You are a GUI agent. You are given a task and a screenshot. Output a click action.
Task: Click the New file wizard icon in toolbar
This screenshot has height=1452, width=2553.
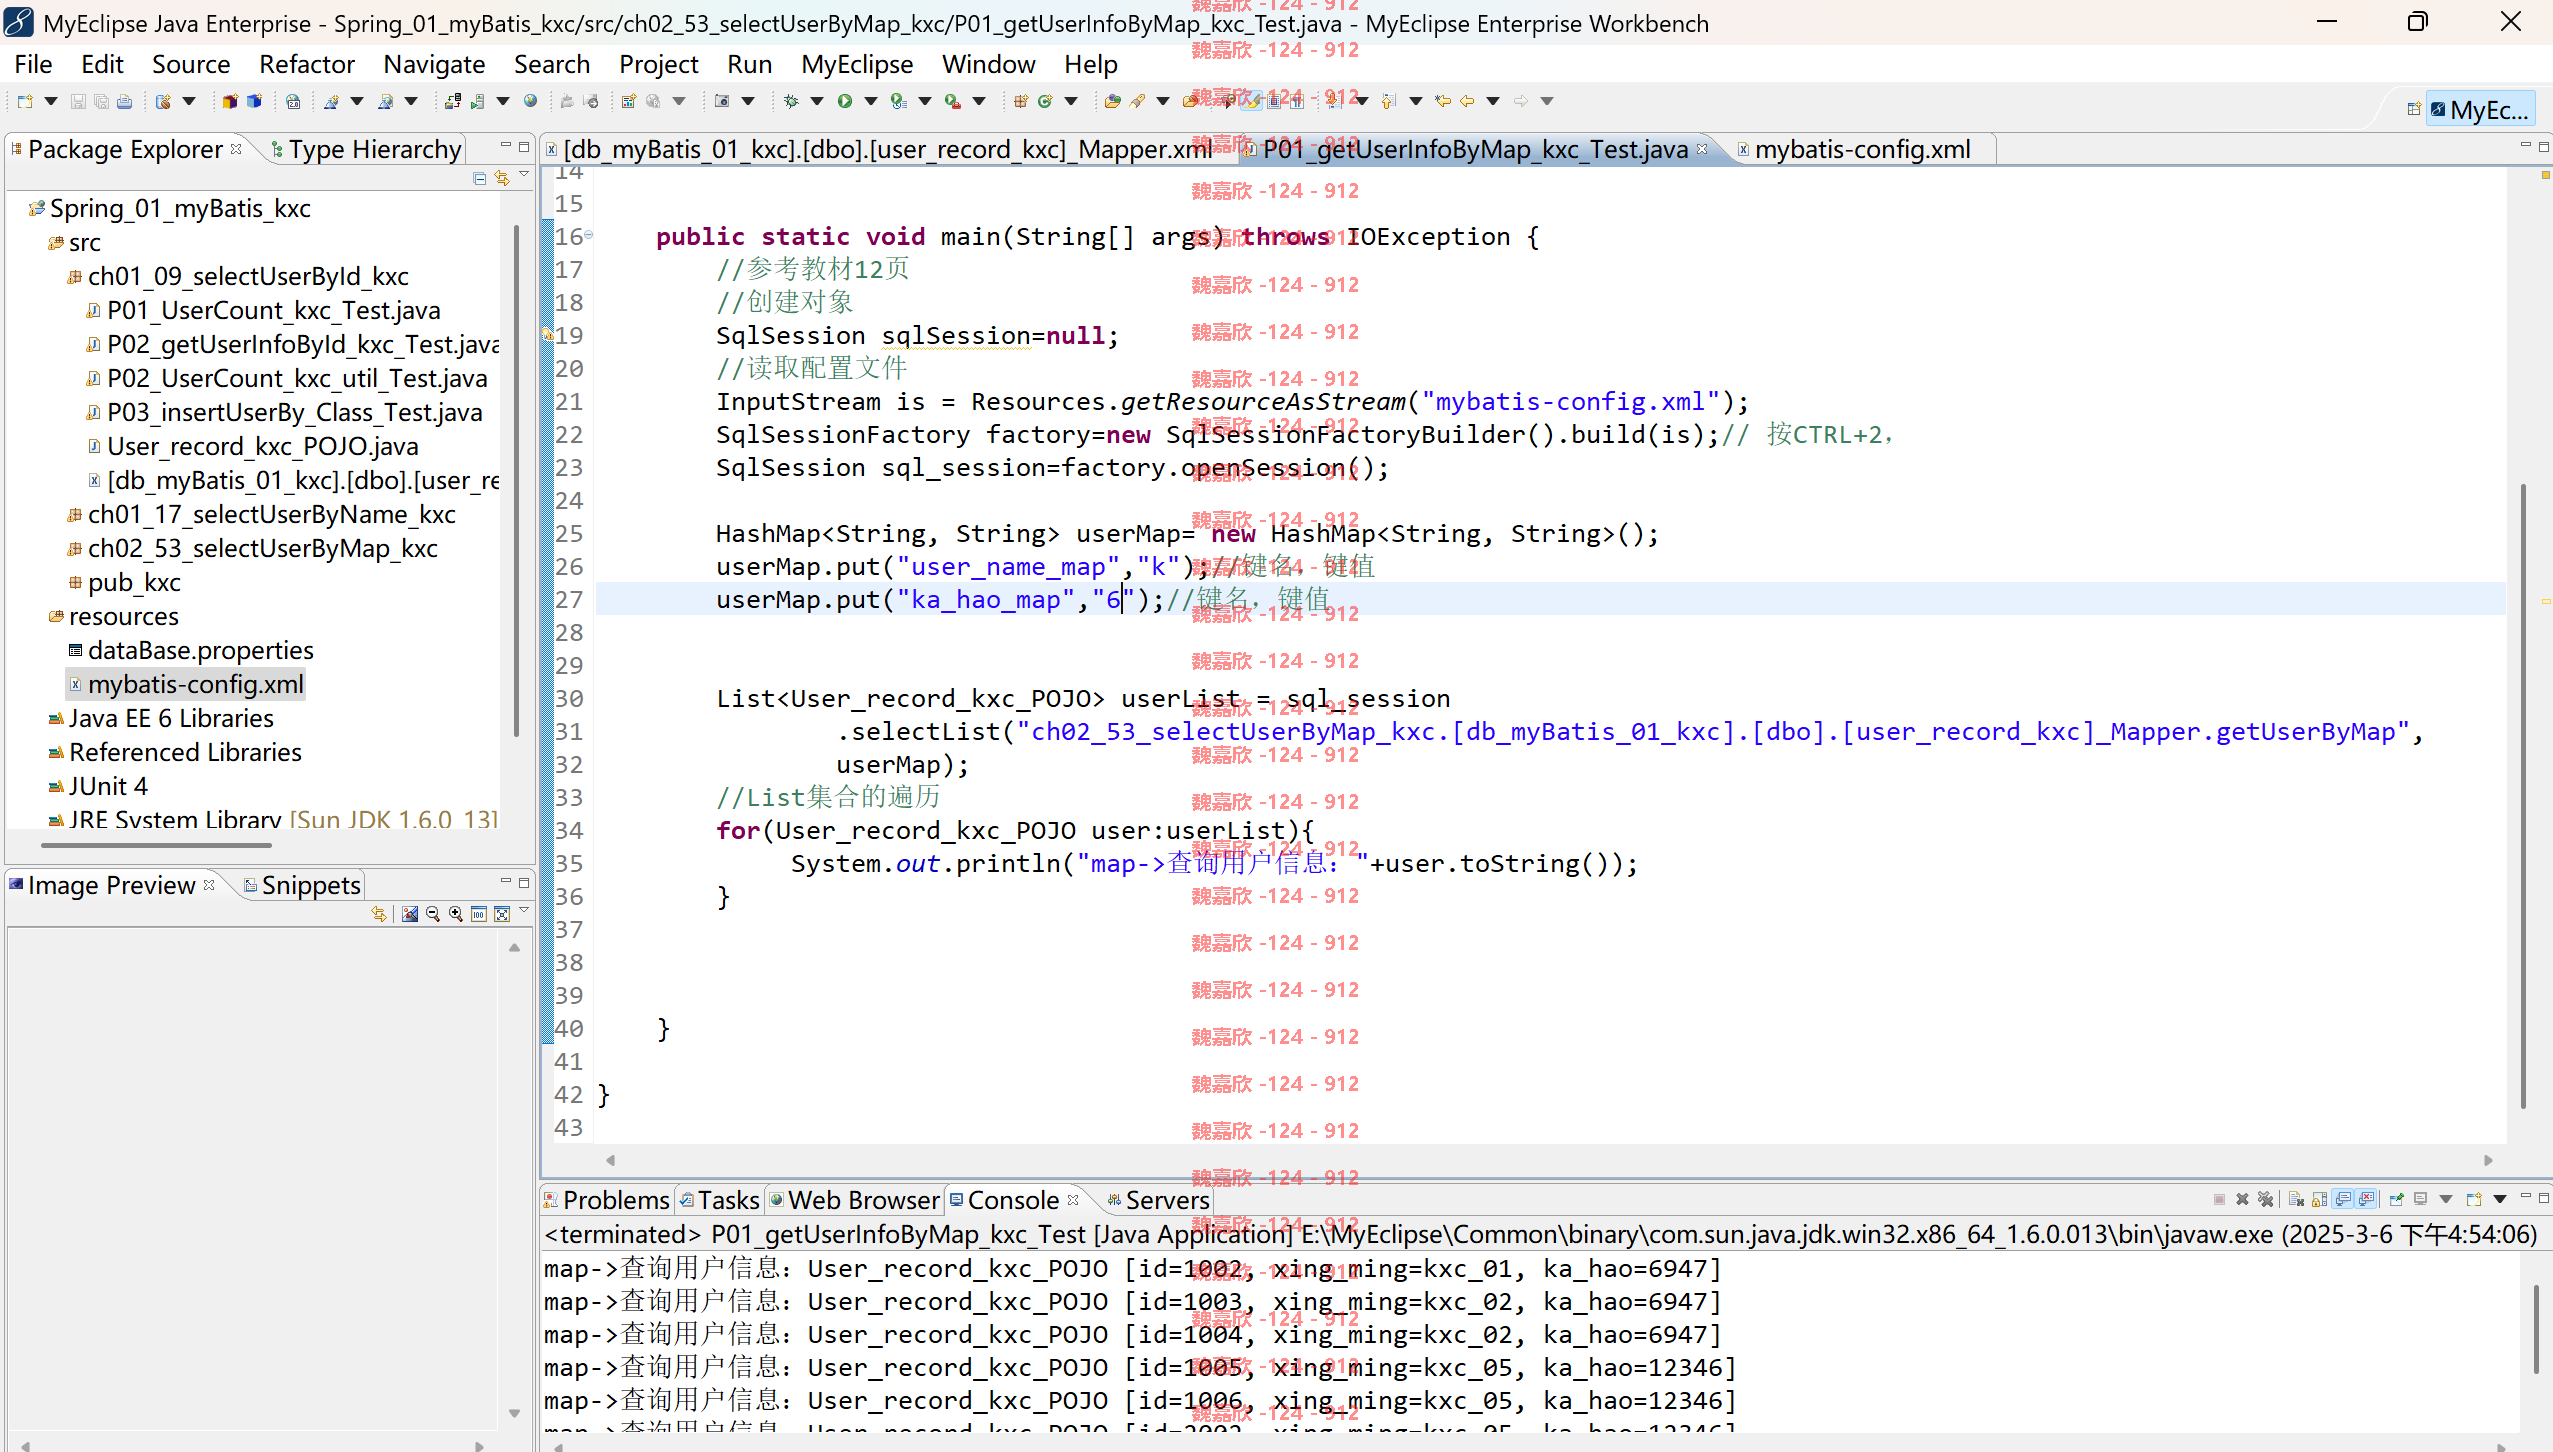pos(25,101)
